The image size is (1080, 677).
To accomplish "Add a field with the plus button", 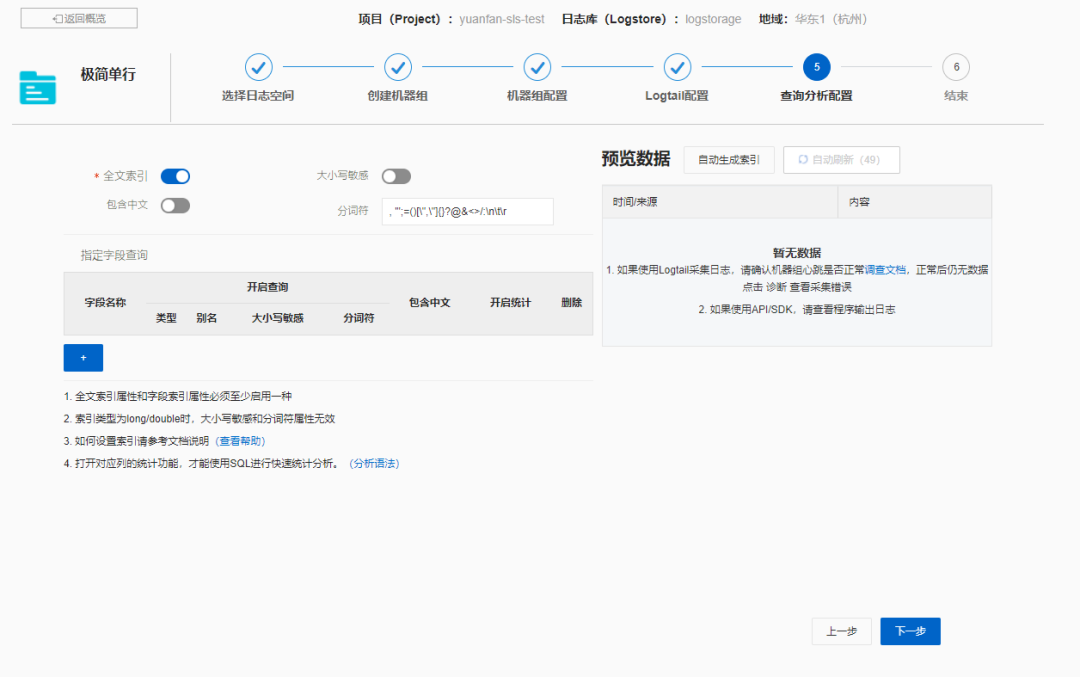I will [x=83, y=357].
